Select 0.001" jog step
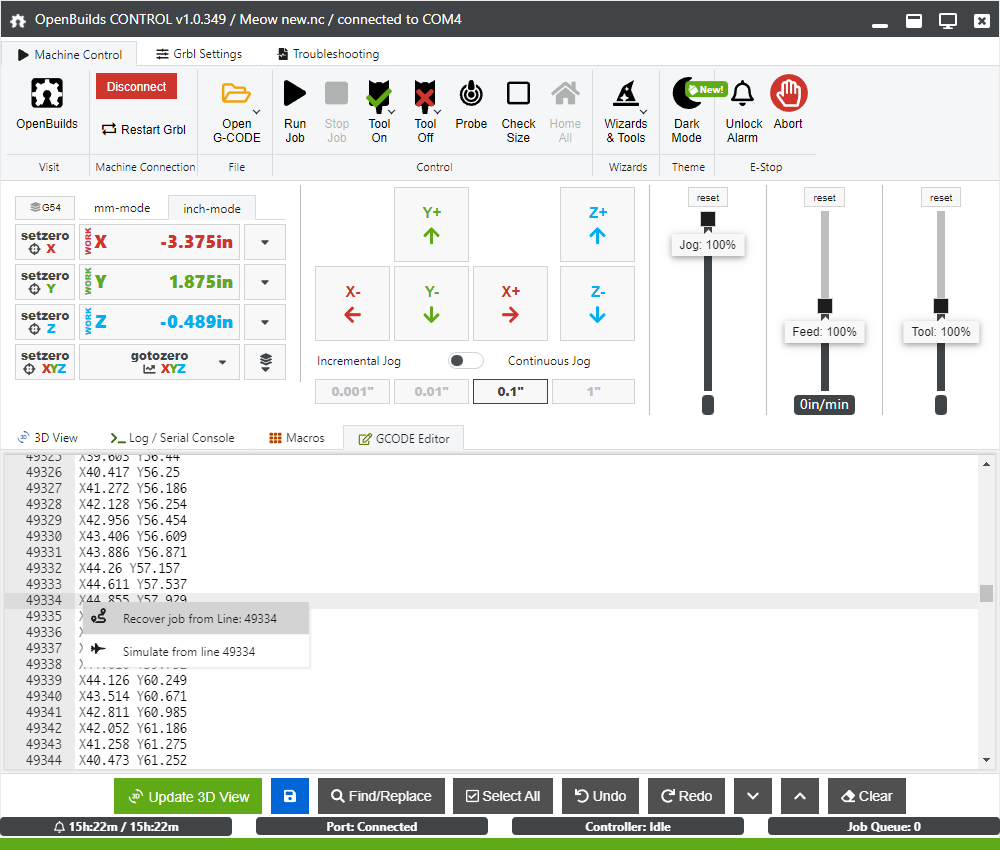1000x850 pixels. [353, 392]
